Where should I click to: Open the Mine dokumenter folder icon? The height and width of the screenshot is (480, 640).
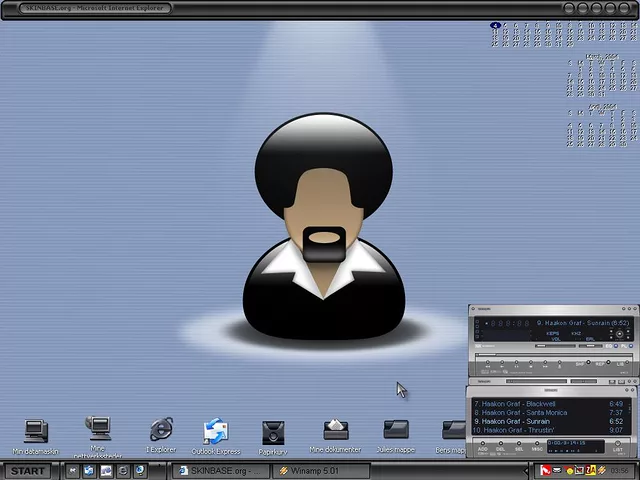click(336, 431)
